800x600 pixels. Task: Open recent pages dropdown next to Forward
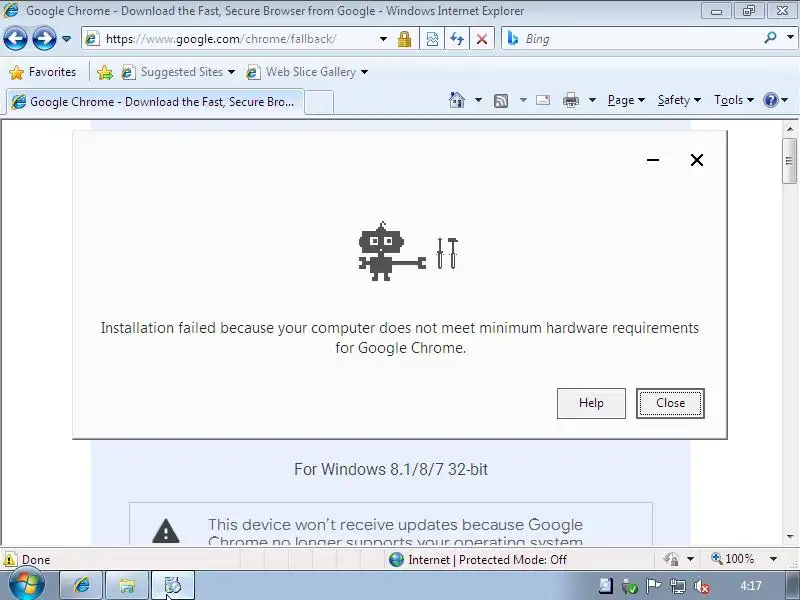[x=66, y=39]
